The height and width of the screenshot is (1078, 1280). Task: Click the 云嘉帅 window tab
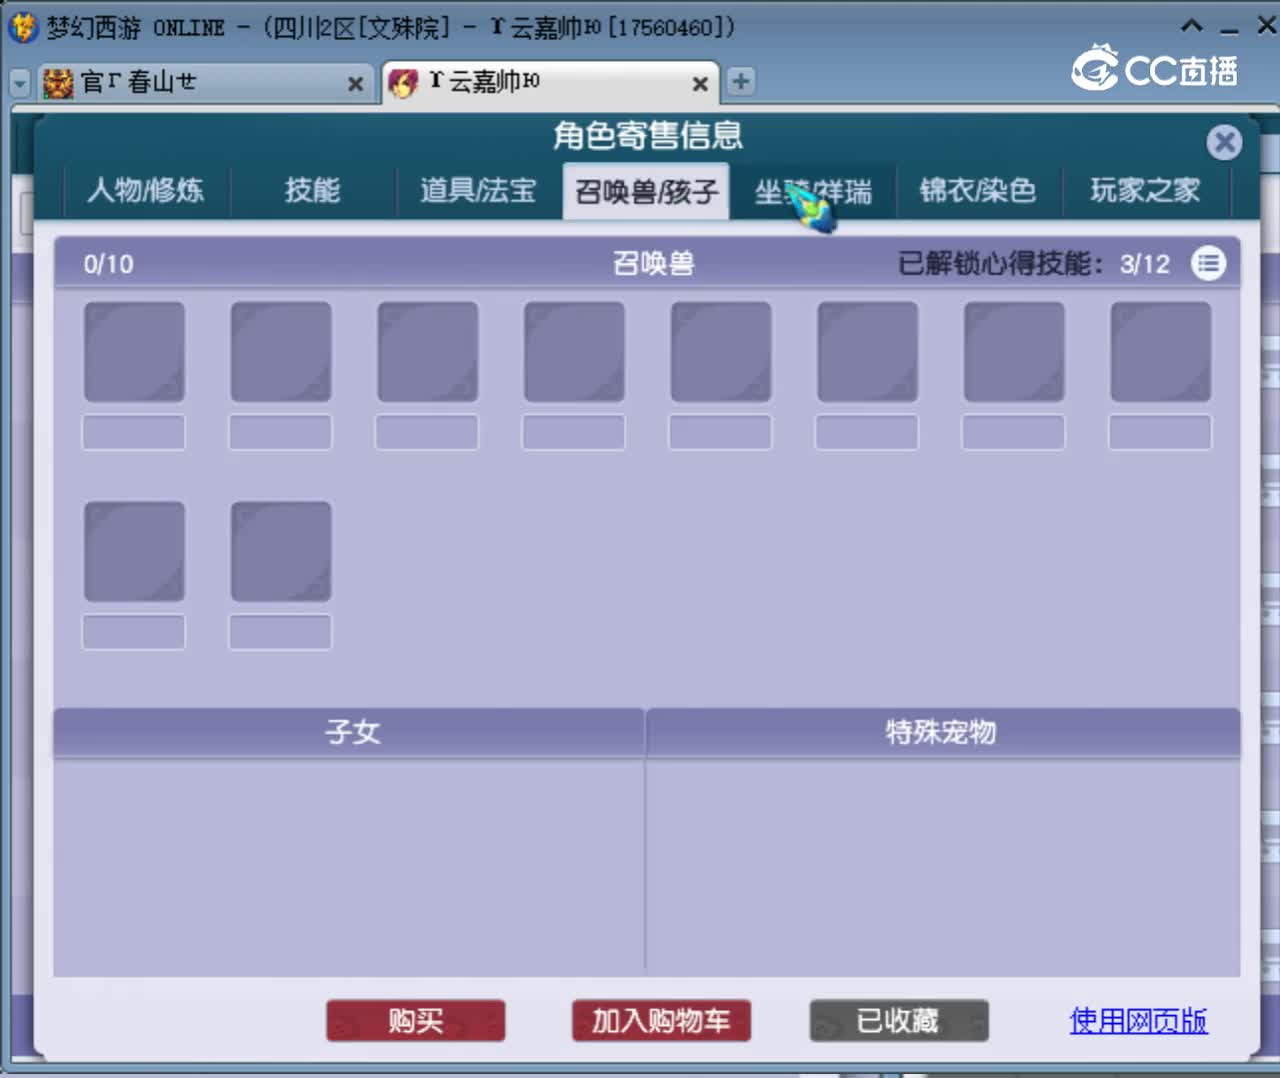click(548, 82)
